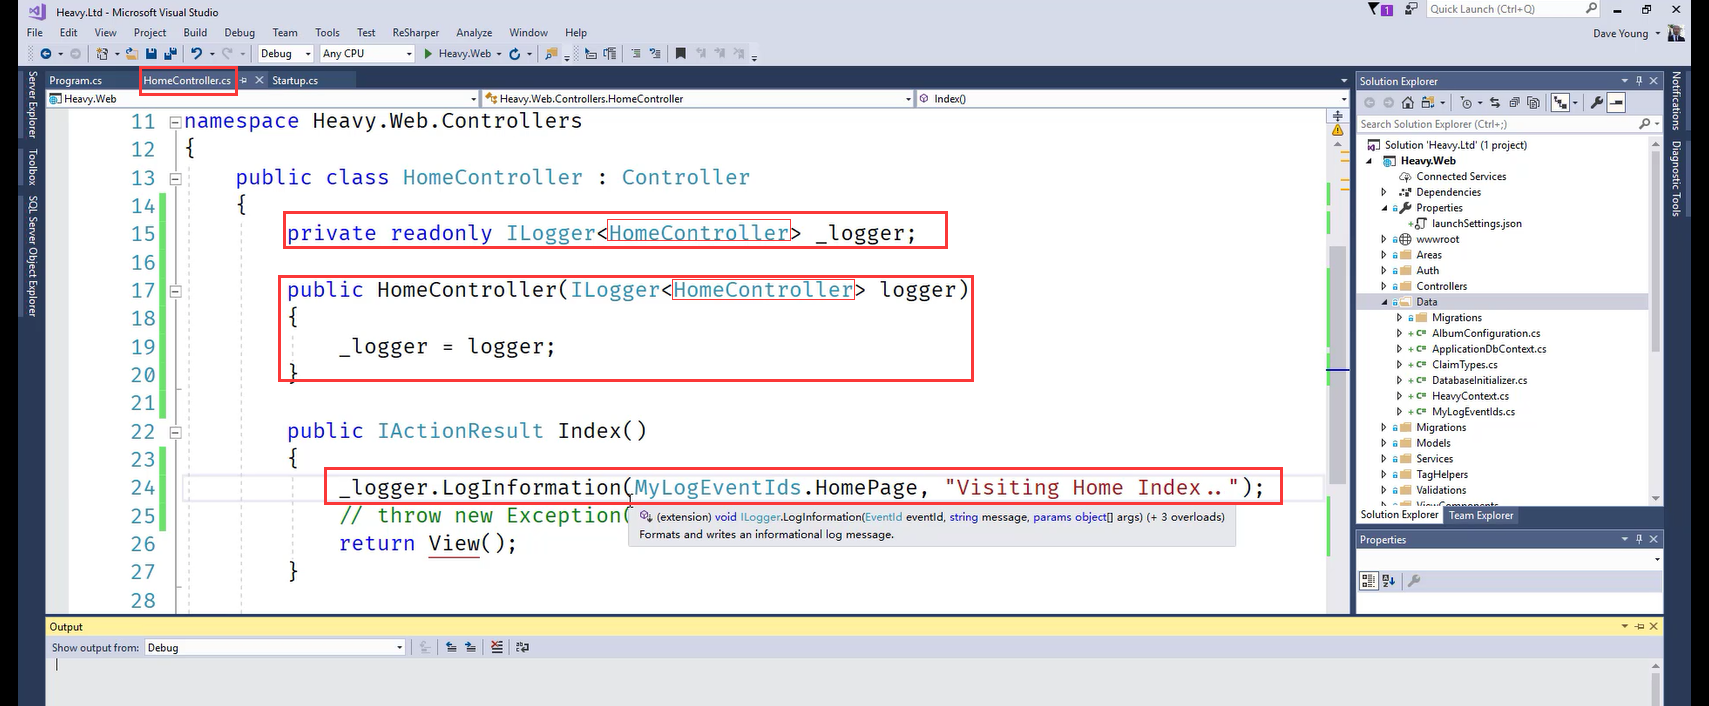Click the Save icon in toolbar
The height and width of the screenshot is (706, 1709).
(x=151, y=54)
